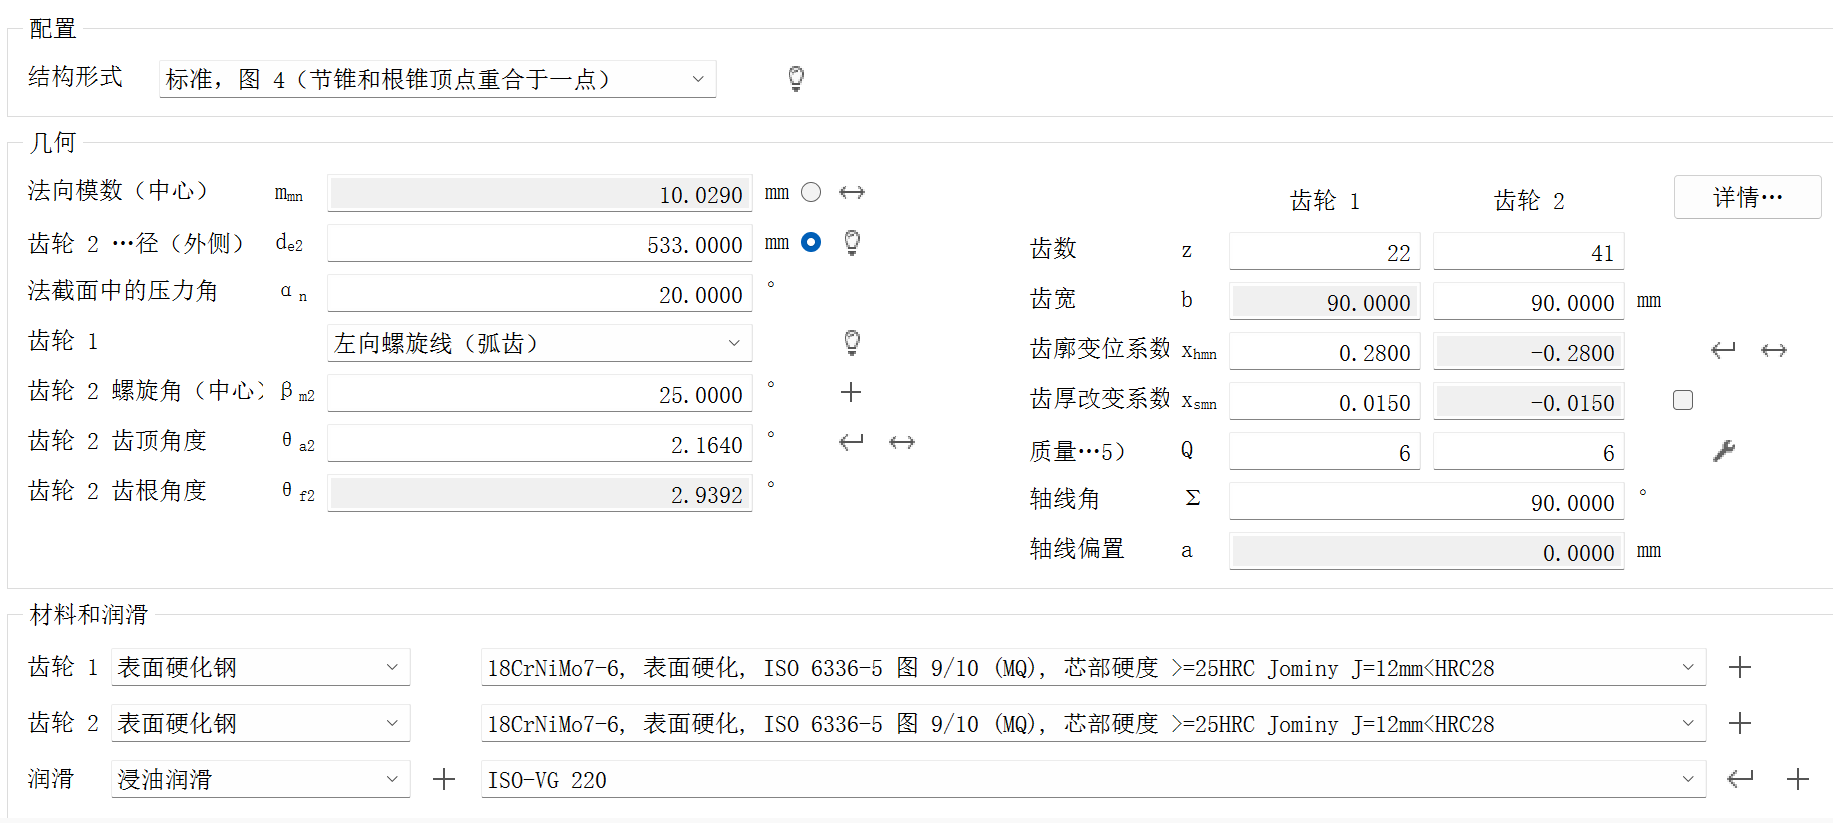The width and height of the screenshot is (1833, 823).
Task: Click the 详情... button
Action: coord(1748,197)
